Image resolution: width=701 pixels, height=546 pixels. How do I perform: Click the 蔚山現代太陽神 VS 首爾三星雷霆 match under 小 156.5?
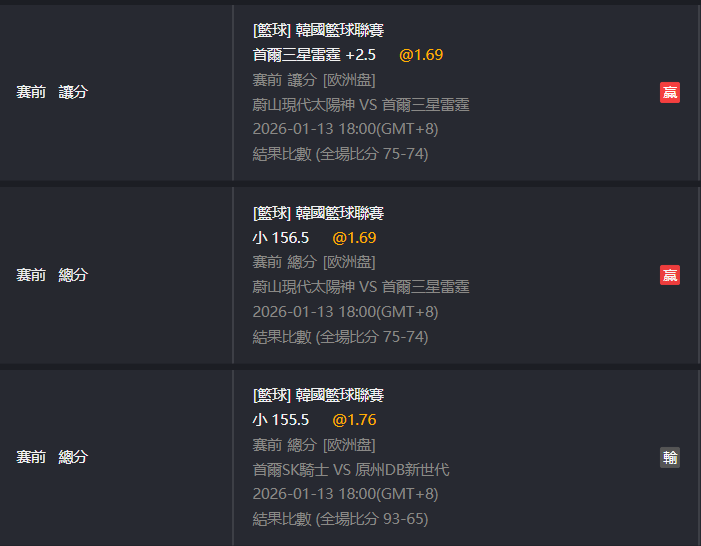(361, 287)
